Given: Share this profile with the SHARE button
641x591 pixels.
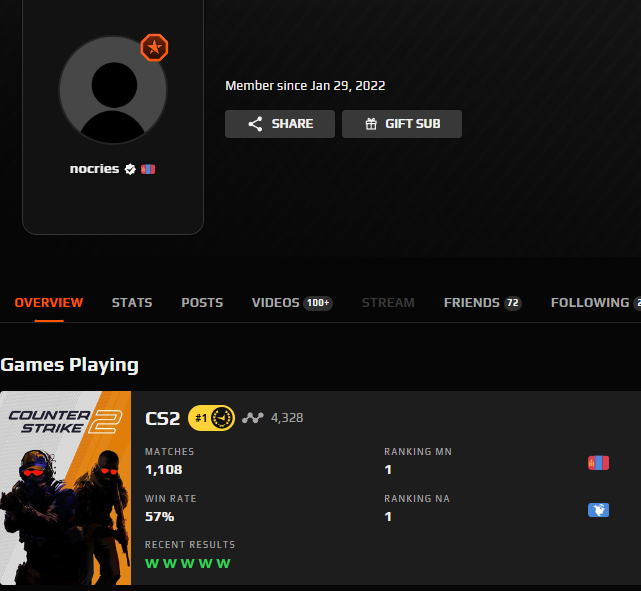Looking at the screenshot, I should 280,124.
